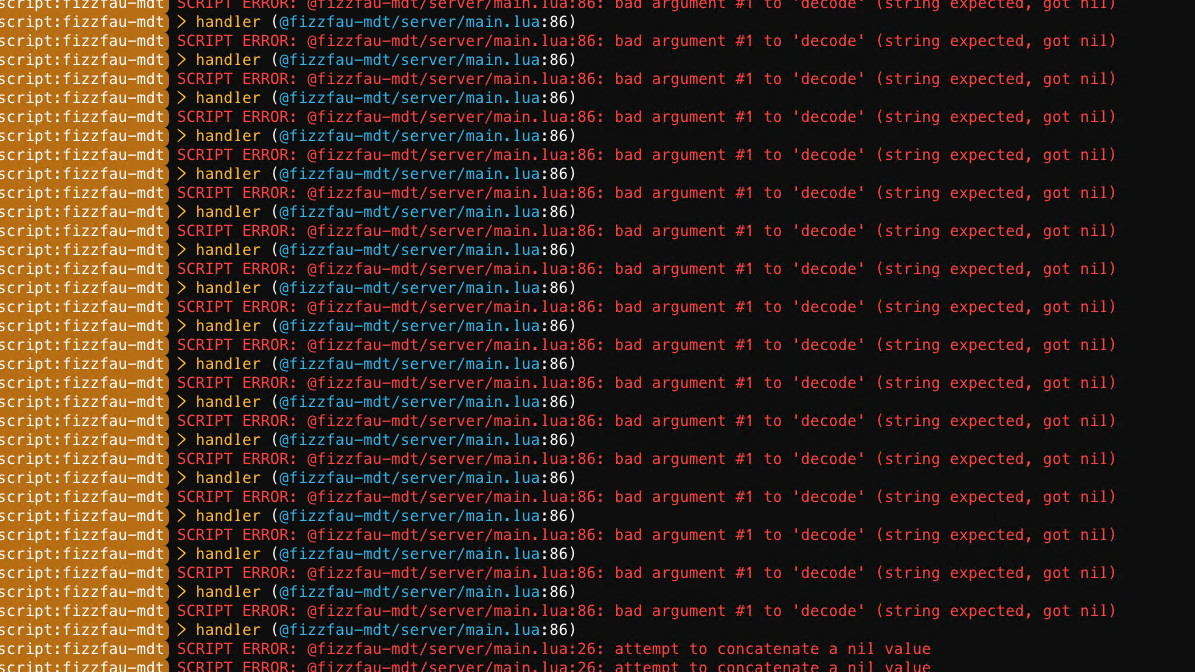Click orange script tag on the bottom cut-off line

tap(83, 666)
